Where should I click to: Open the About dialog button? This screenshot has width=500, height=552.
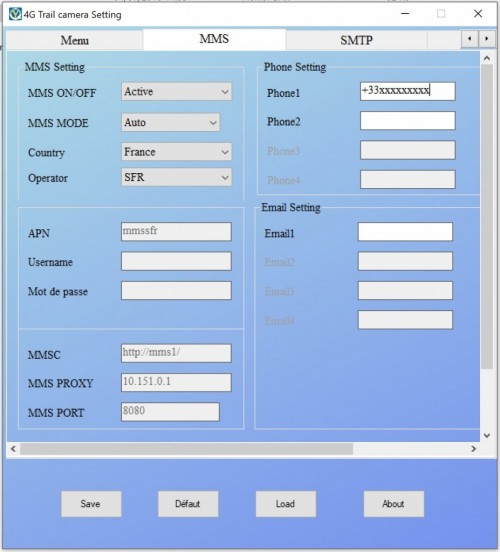click(394, 504)
